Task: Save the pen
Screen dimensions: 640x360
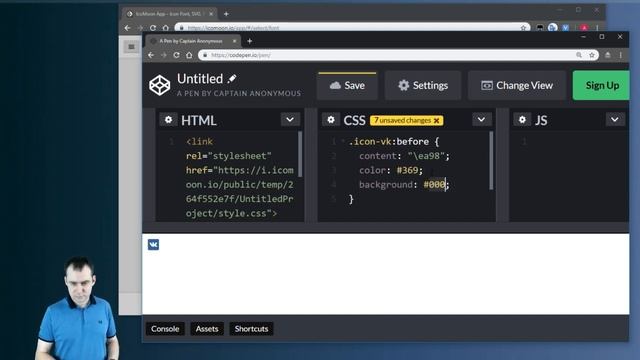Action: point(347,85)
